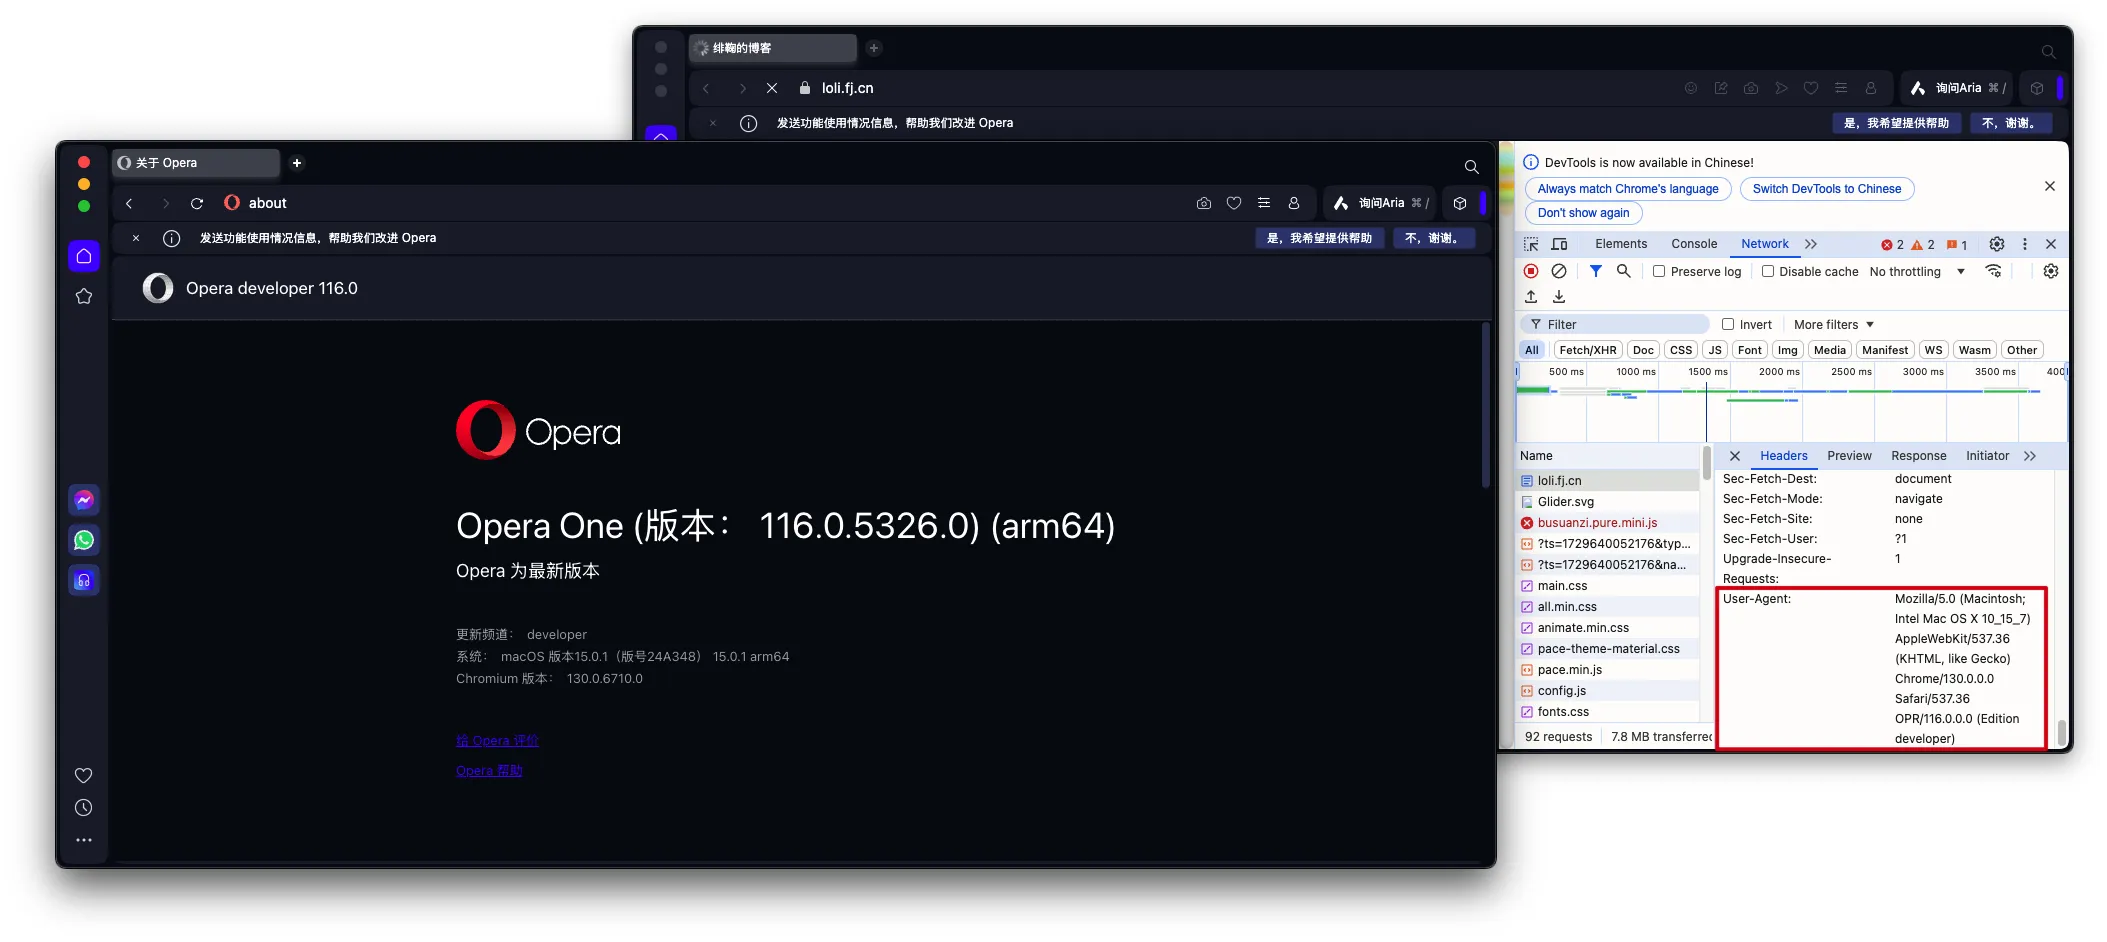
Task: Reload the about page in front window
Action: click(197, 203)
